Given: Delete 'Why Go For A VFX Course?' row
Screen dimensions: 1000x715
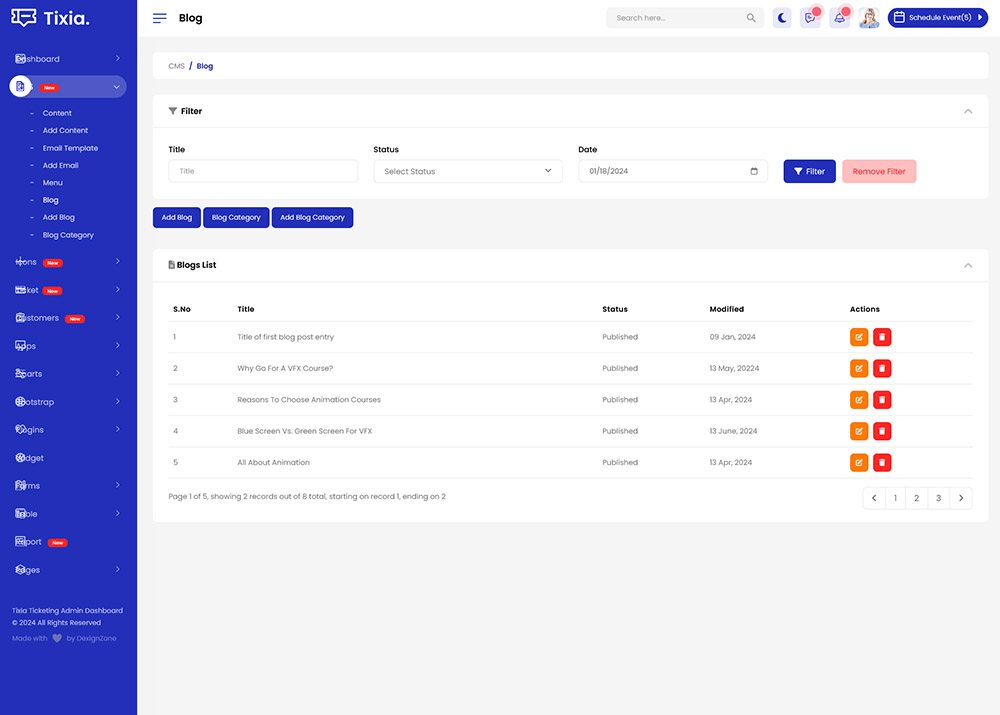Looking at the screenshot, I should click(x=882, y=368).
